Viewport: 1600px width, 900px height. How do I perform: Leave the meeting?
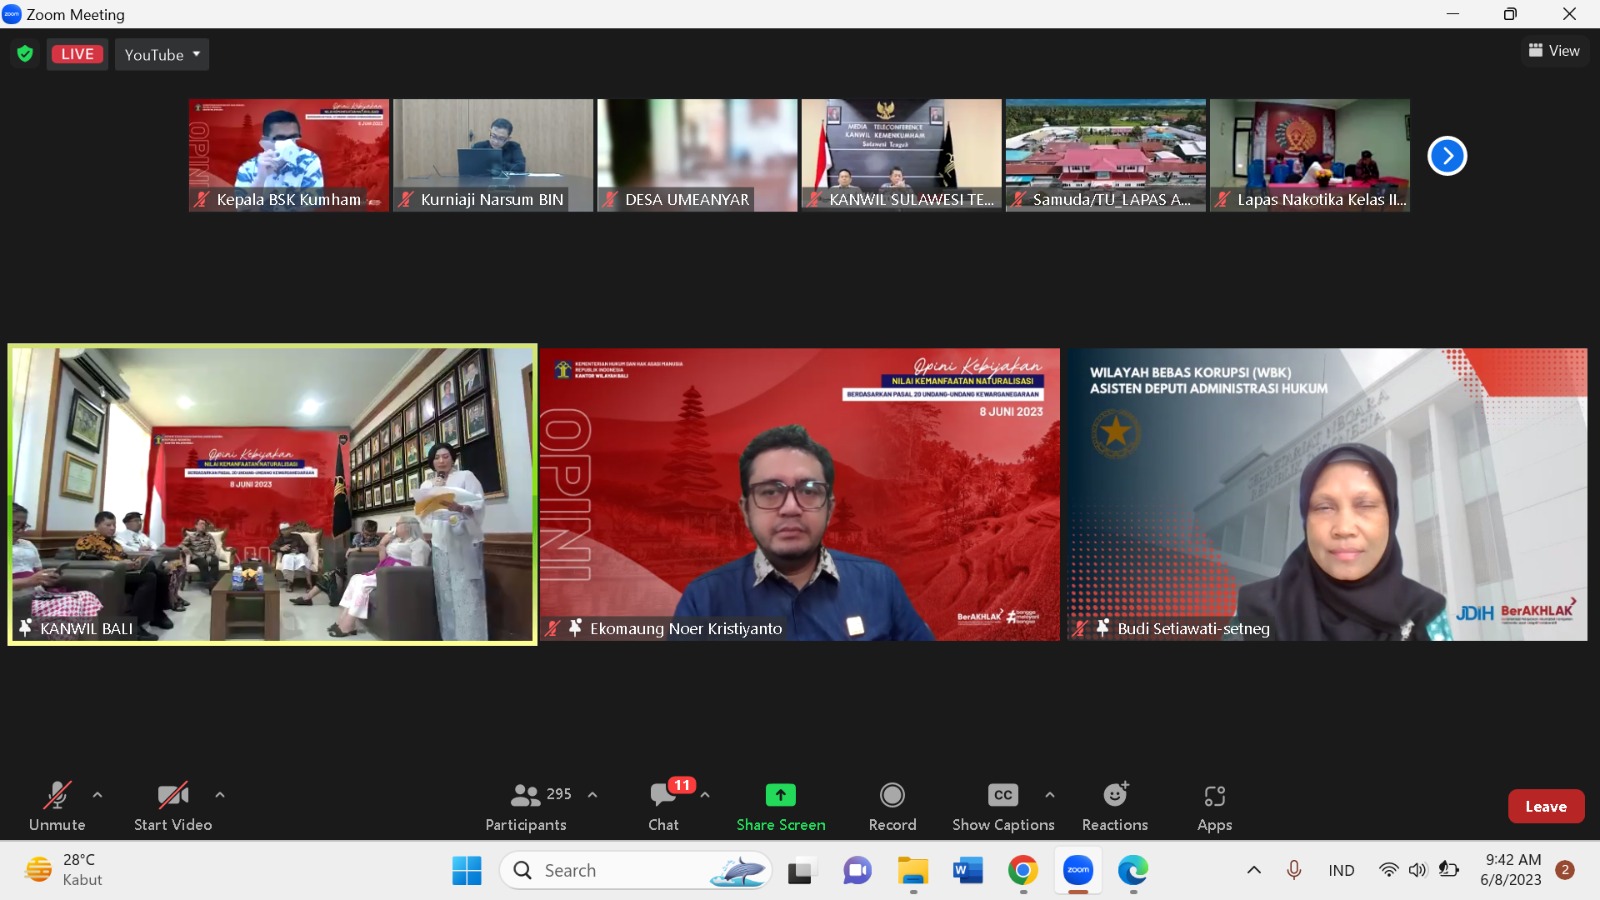1546,806
